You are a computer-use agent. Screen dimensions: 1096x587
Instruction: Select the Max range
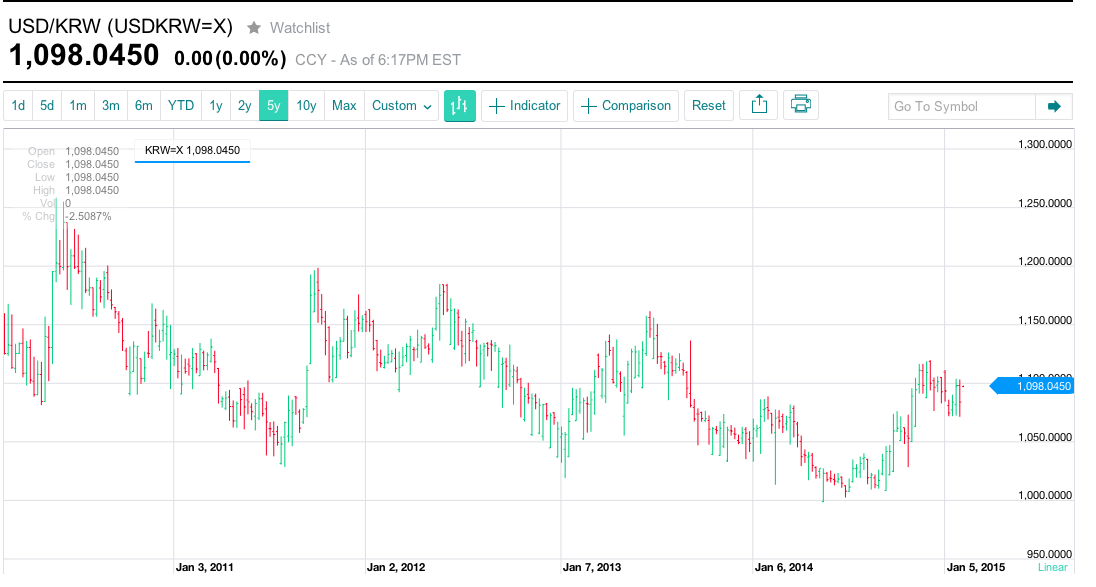[344, 106]
